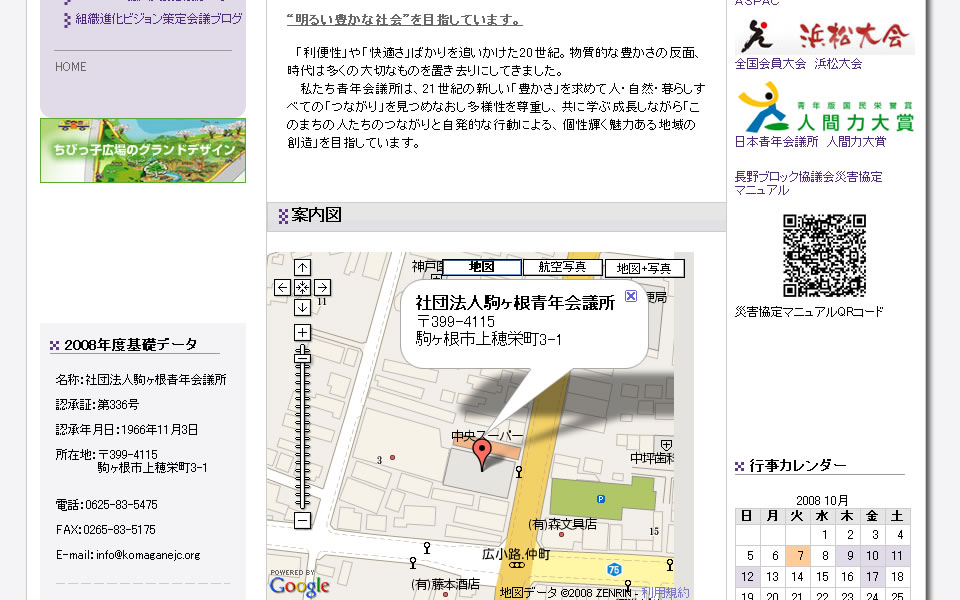960x600 pixels.
Task: Click the (有)森文具店 label on map
Action: tap(562, 524)
